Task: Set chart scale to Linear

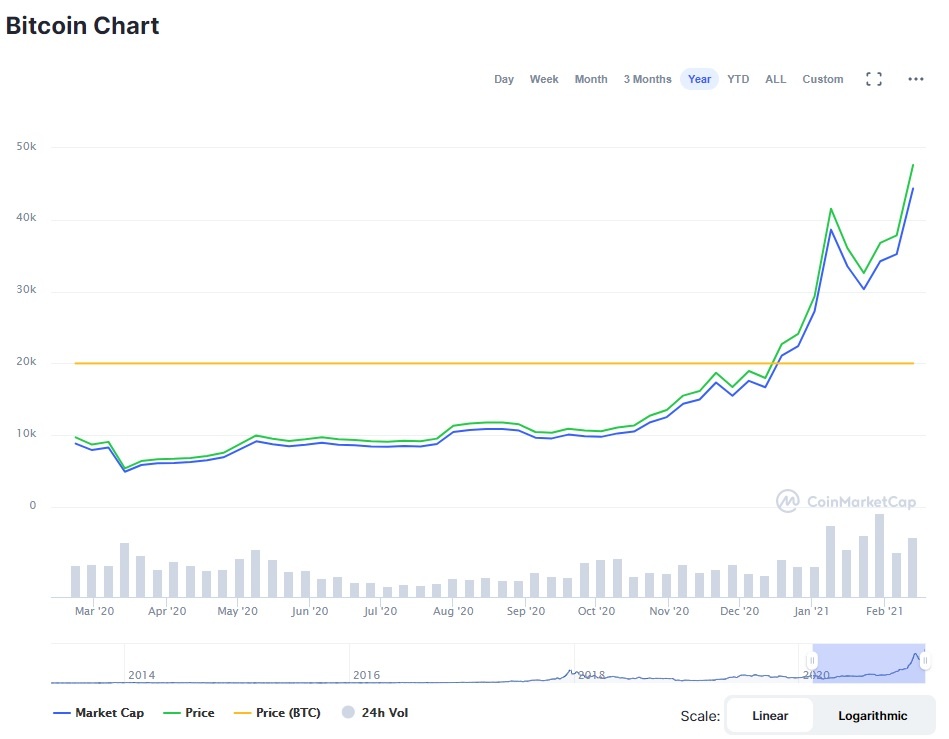Action: point(770,715)
